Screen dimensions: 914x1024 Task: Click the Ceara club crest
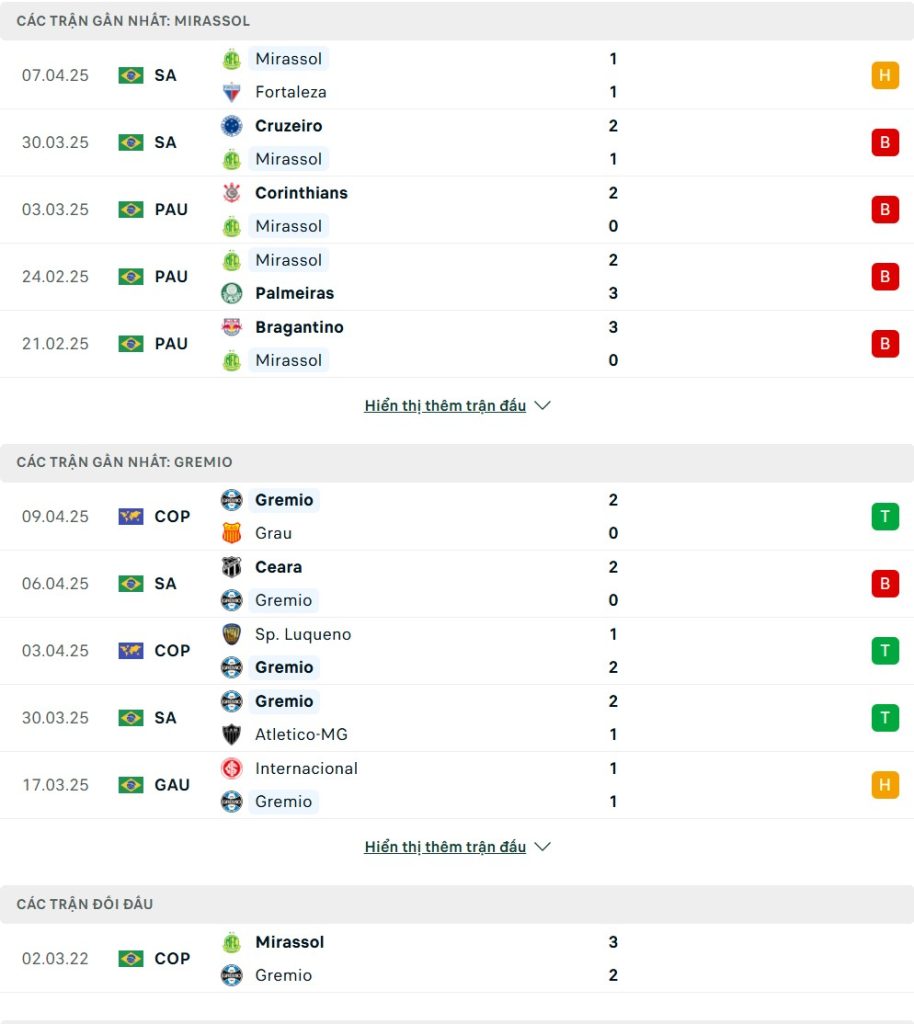(x=231, y=567)
